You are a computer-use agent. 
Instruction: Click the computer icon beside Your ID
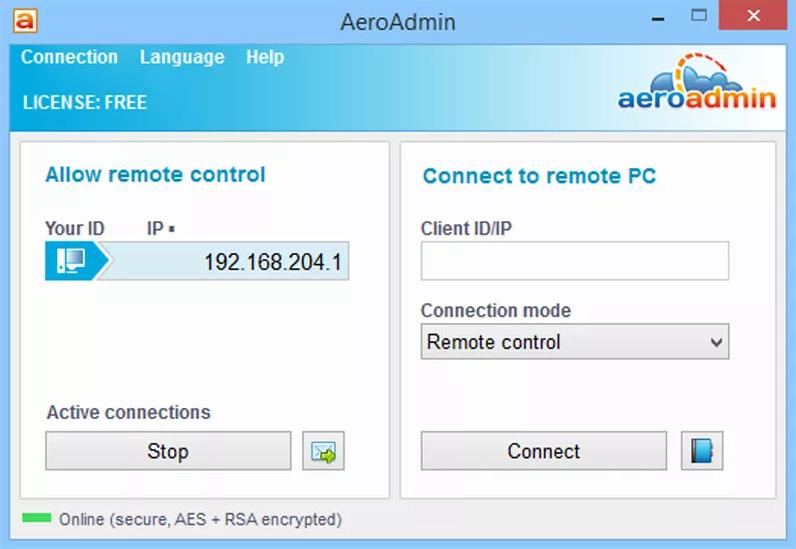click(x=72, y=261)
